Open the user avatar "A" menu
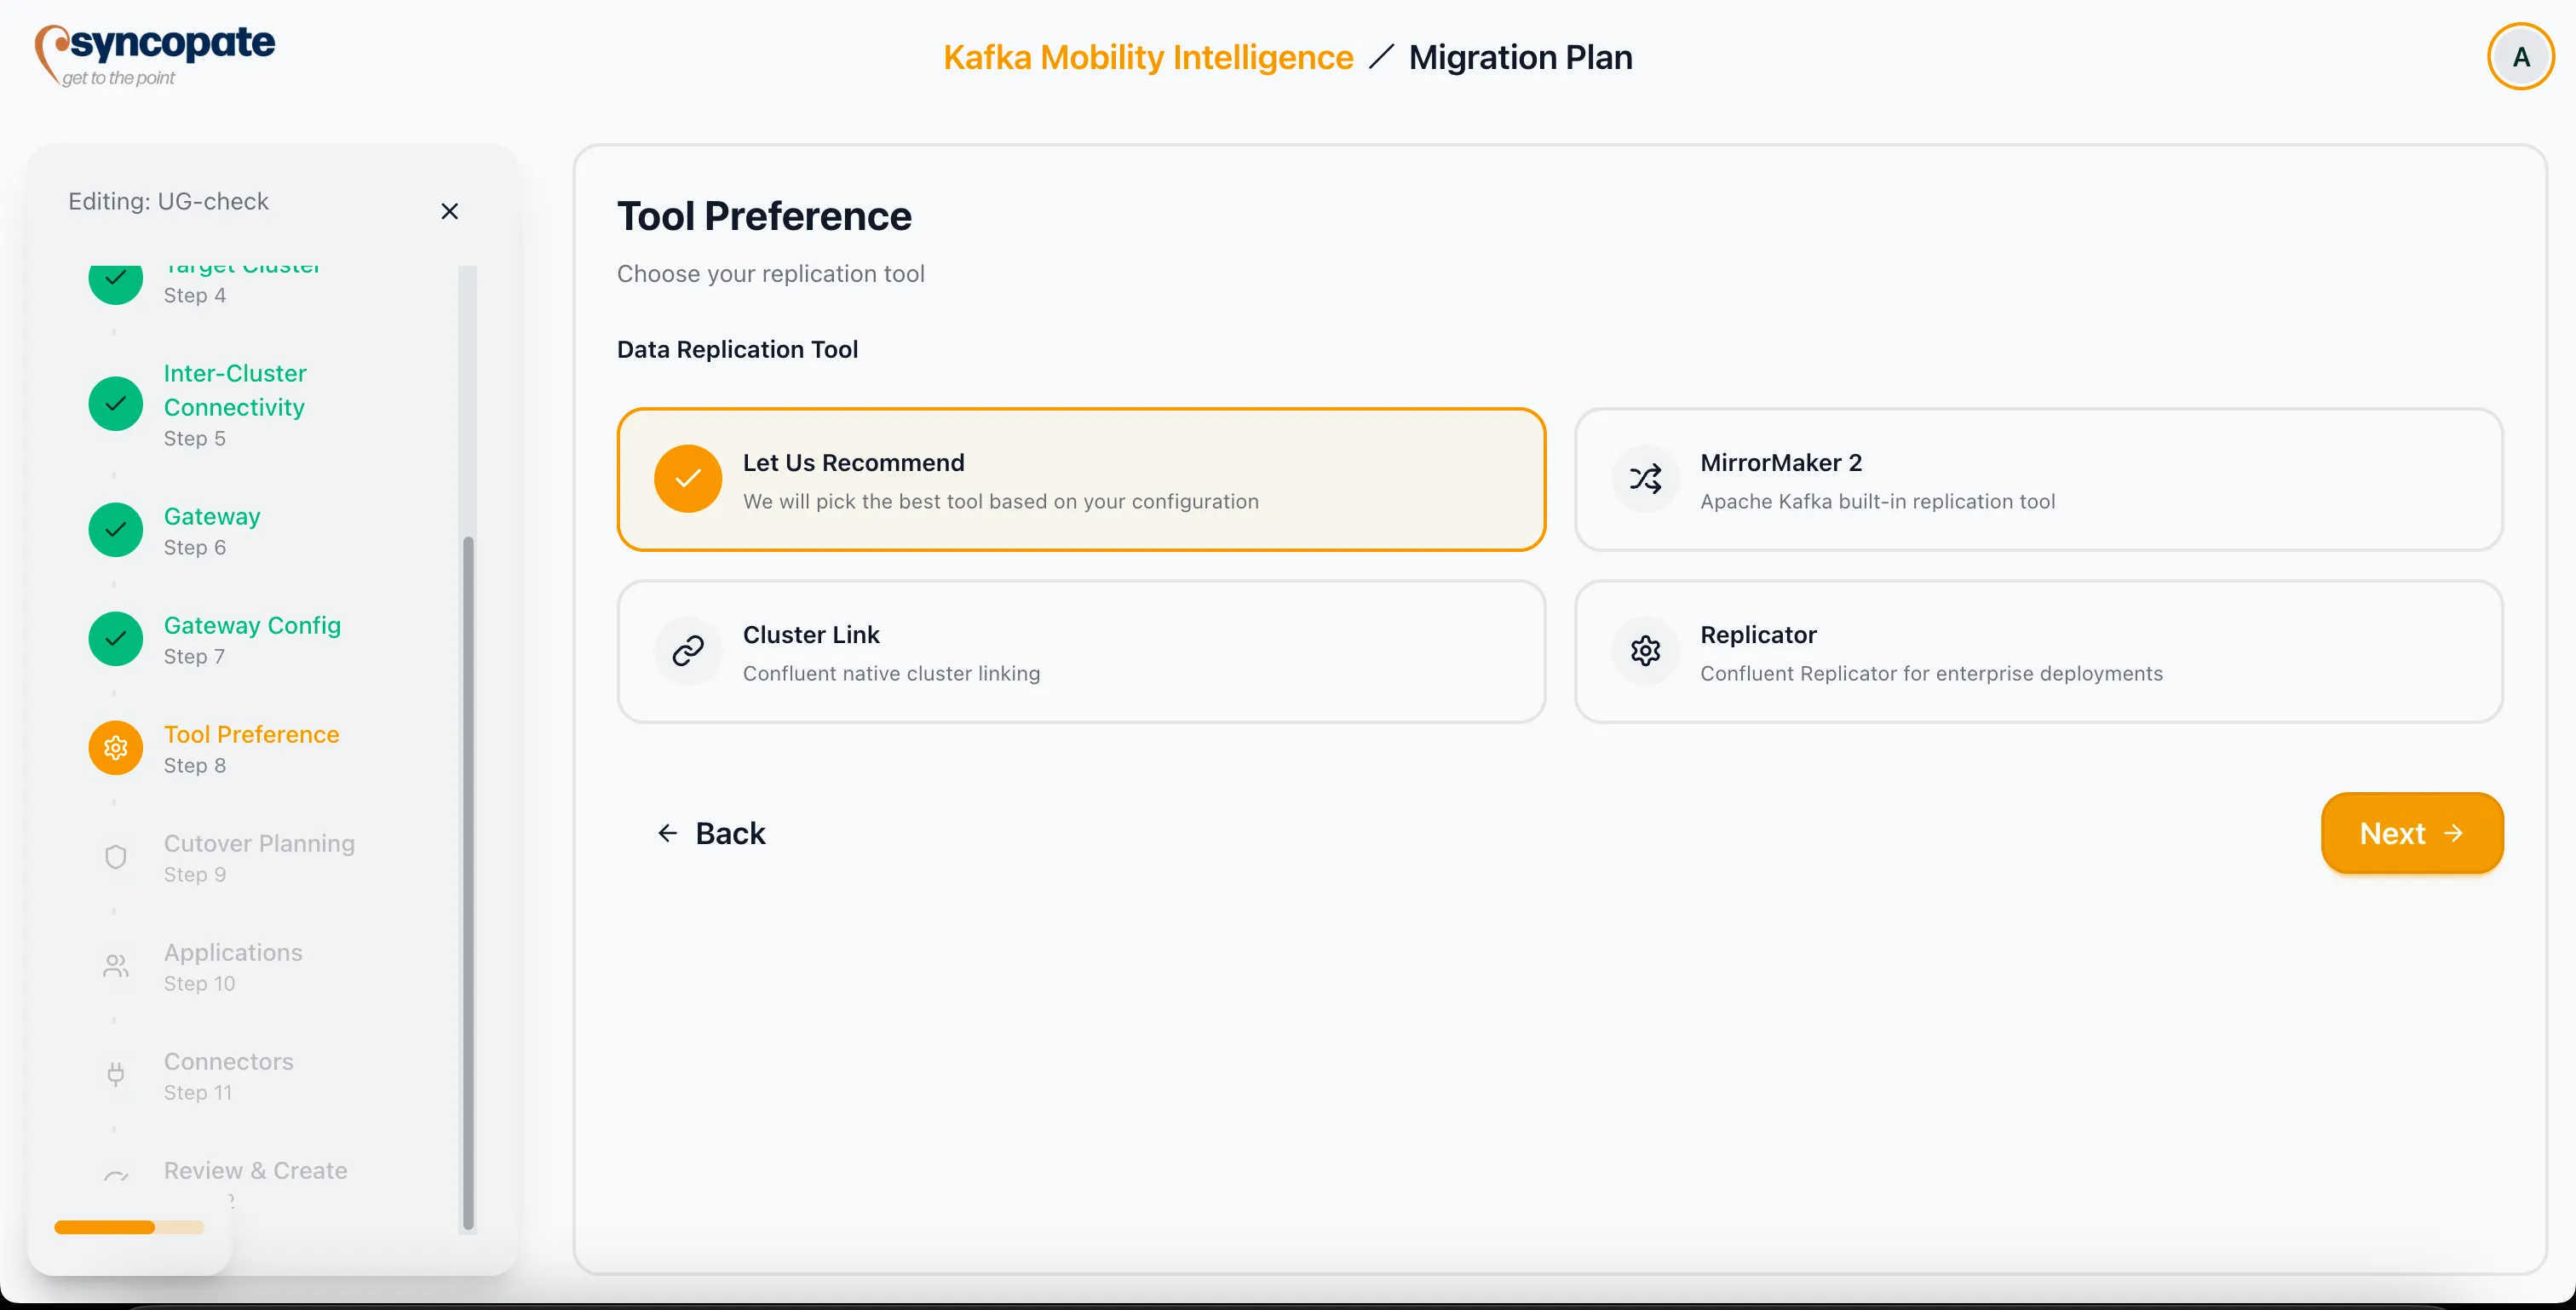The width and height of the screenshot is (2576, 1310). tap(2520, 57)
